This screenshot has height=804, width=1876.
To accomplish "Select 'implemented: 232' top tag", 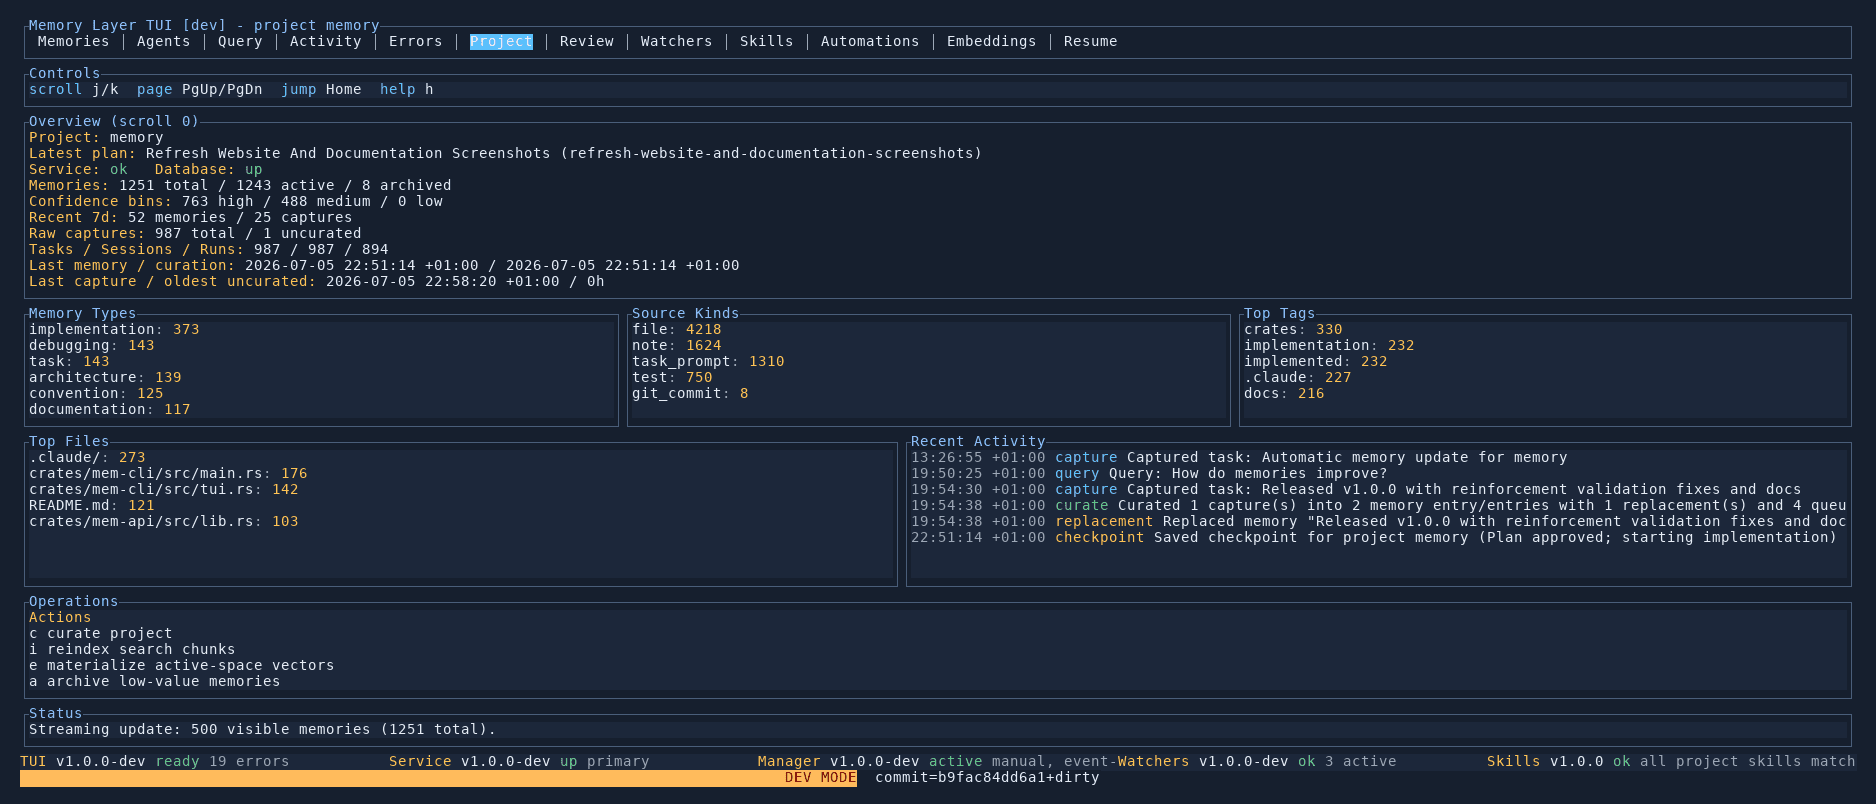I will 1316,361.
